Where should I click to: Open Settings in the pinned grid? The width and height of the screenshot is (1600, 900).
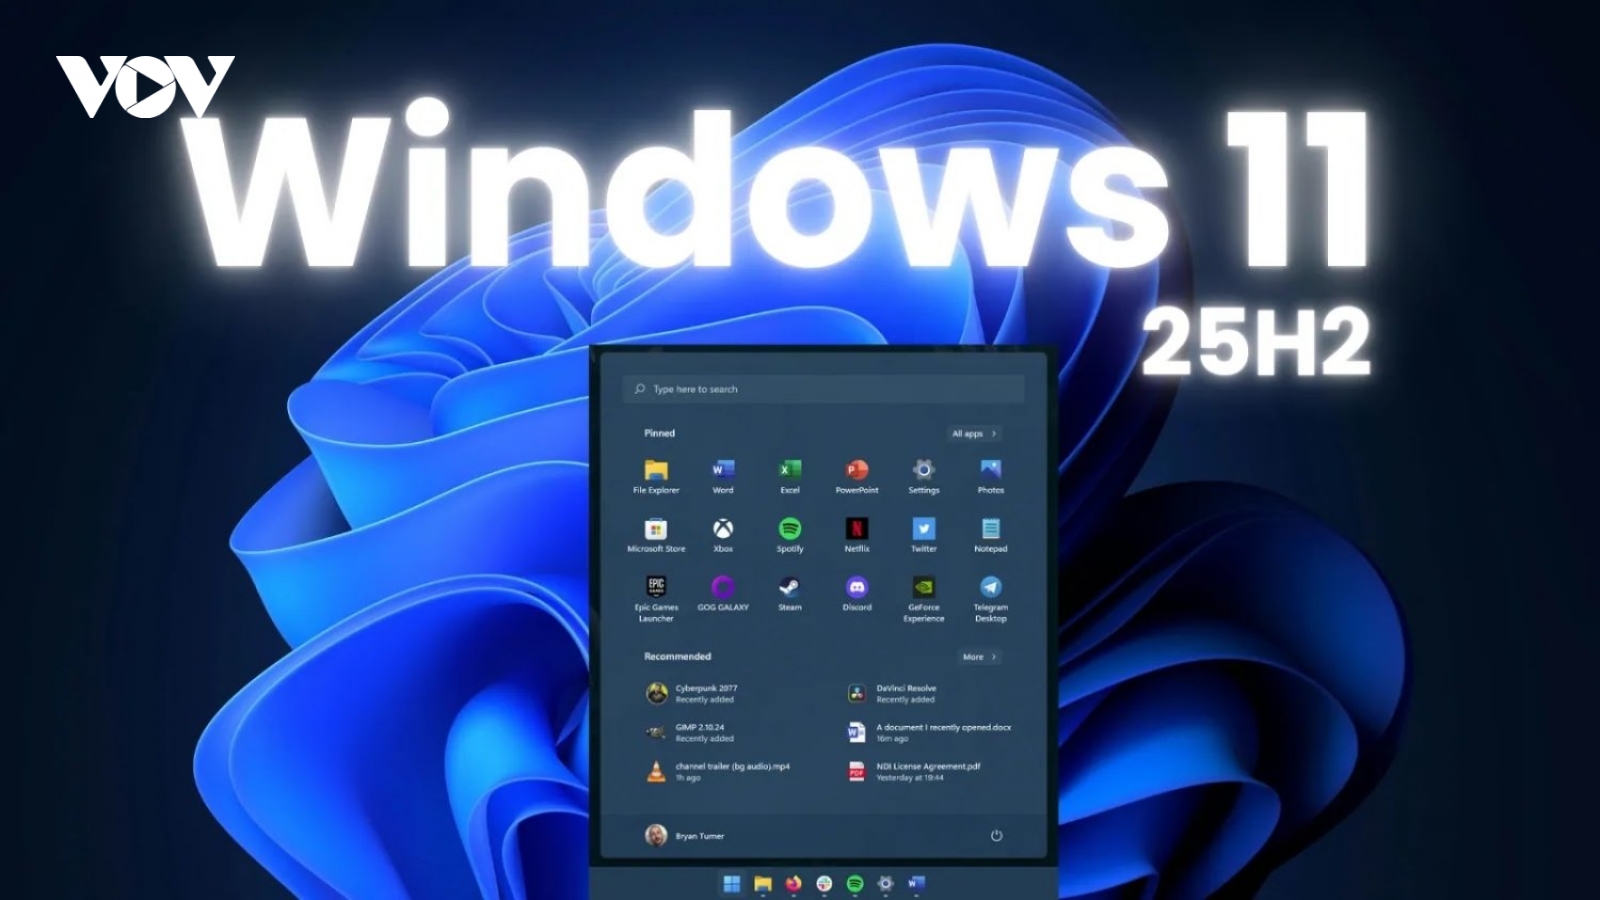(924, 476)
